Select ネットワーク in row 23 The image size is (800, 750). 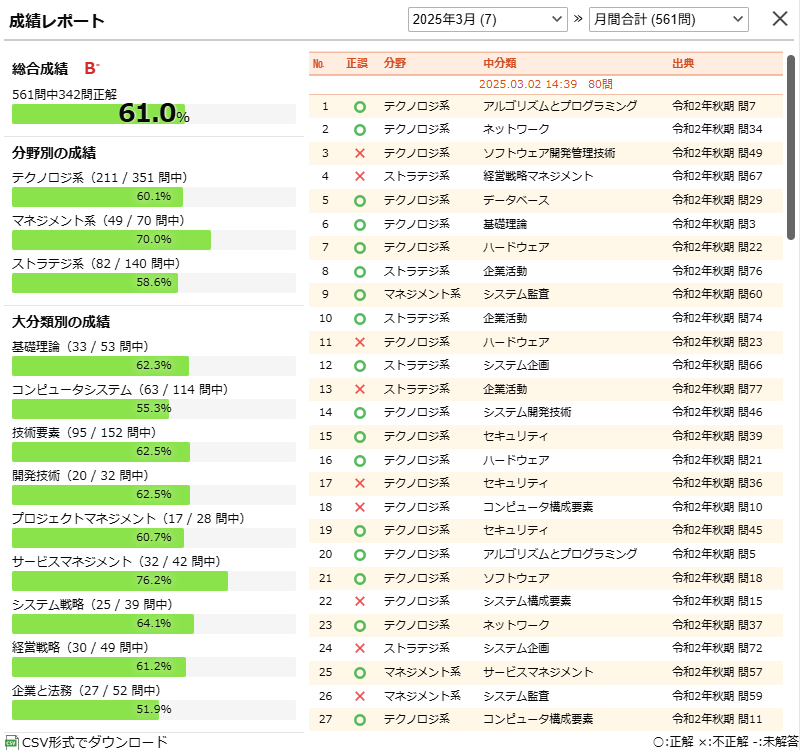516,625
